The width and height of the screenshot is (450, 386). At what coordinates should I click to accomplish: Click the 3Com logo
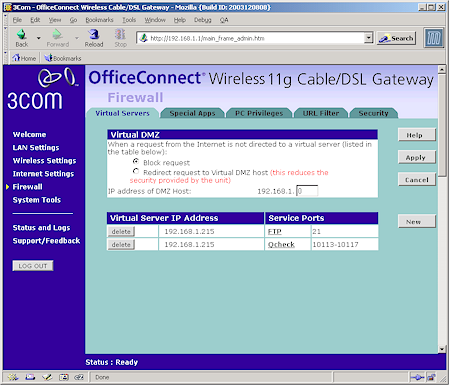click(43, 89)
